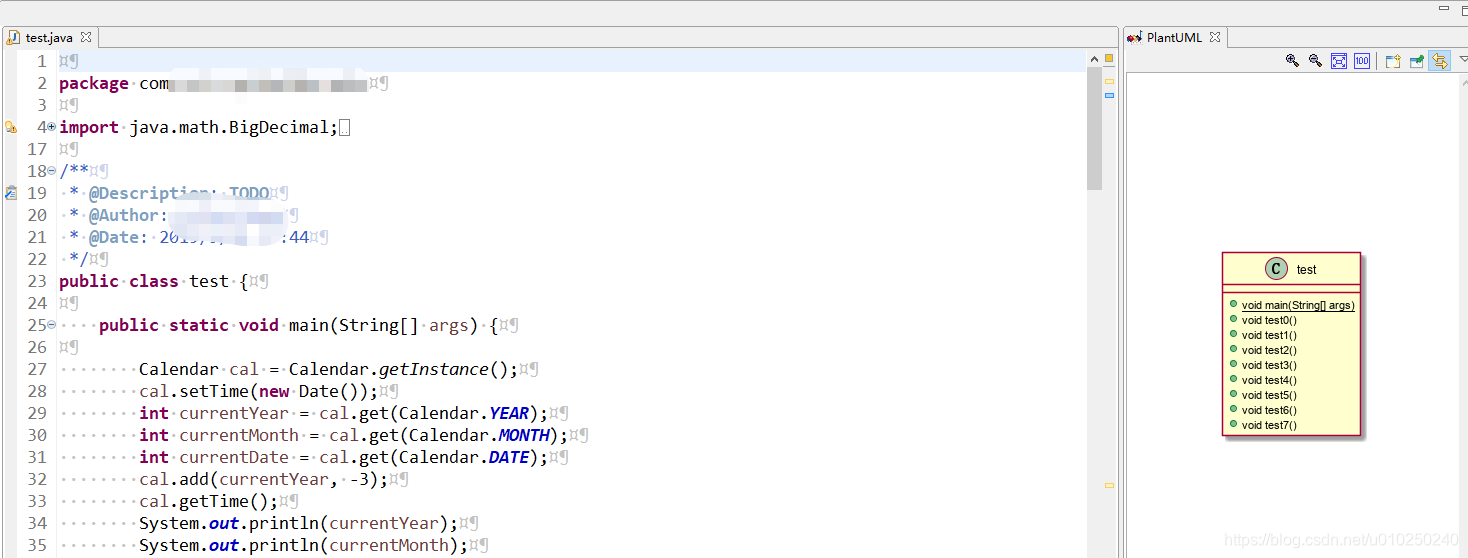This screenshot has width=1468, height=558.
Task: Click the 'package' keyword on line 2
Action: coord(94,84)
